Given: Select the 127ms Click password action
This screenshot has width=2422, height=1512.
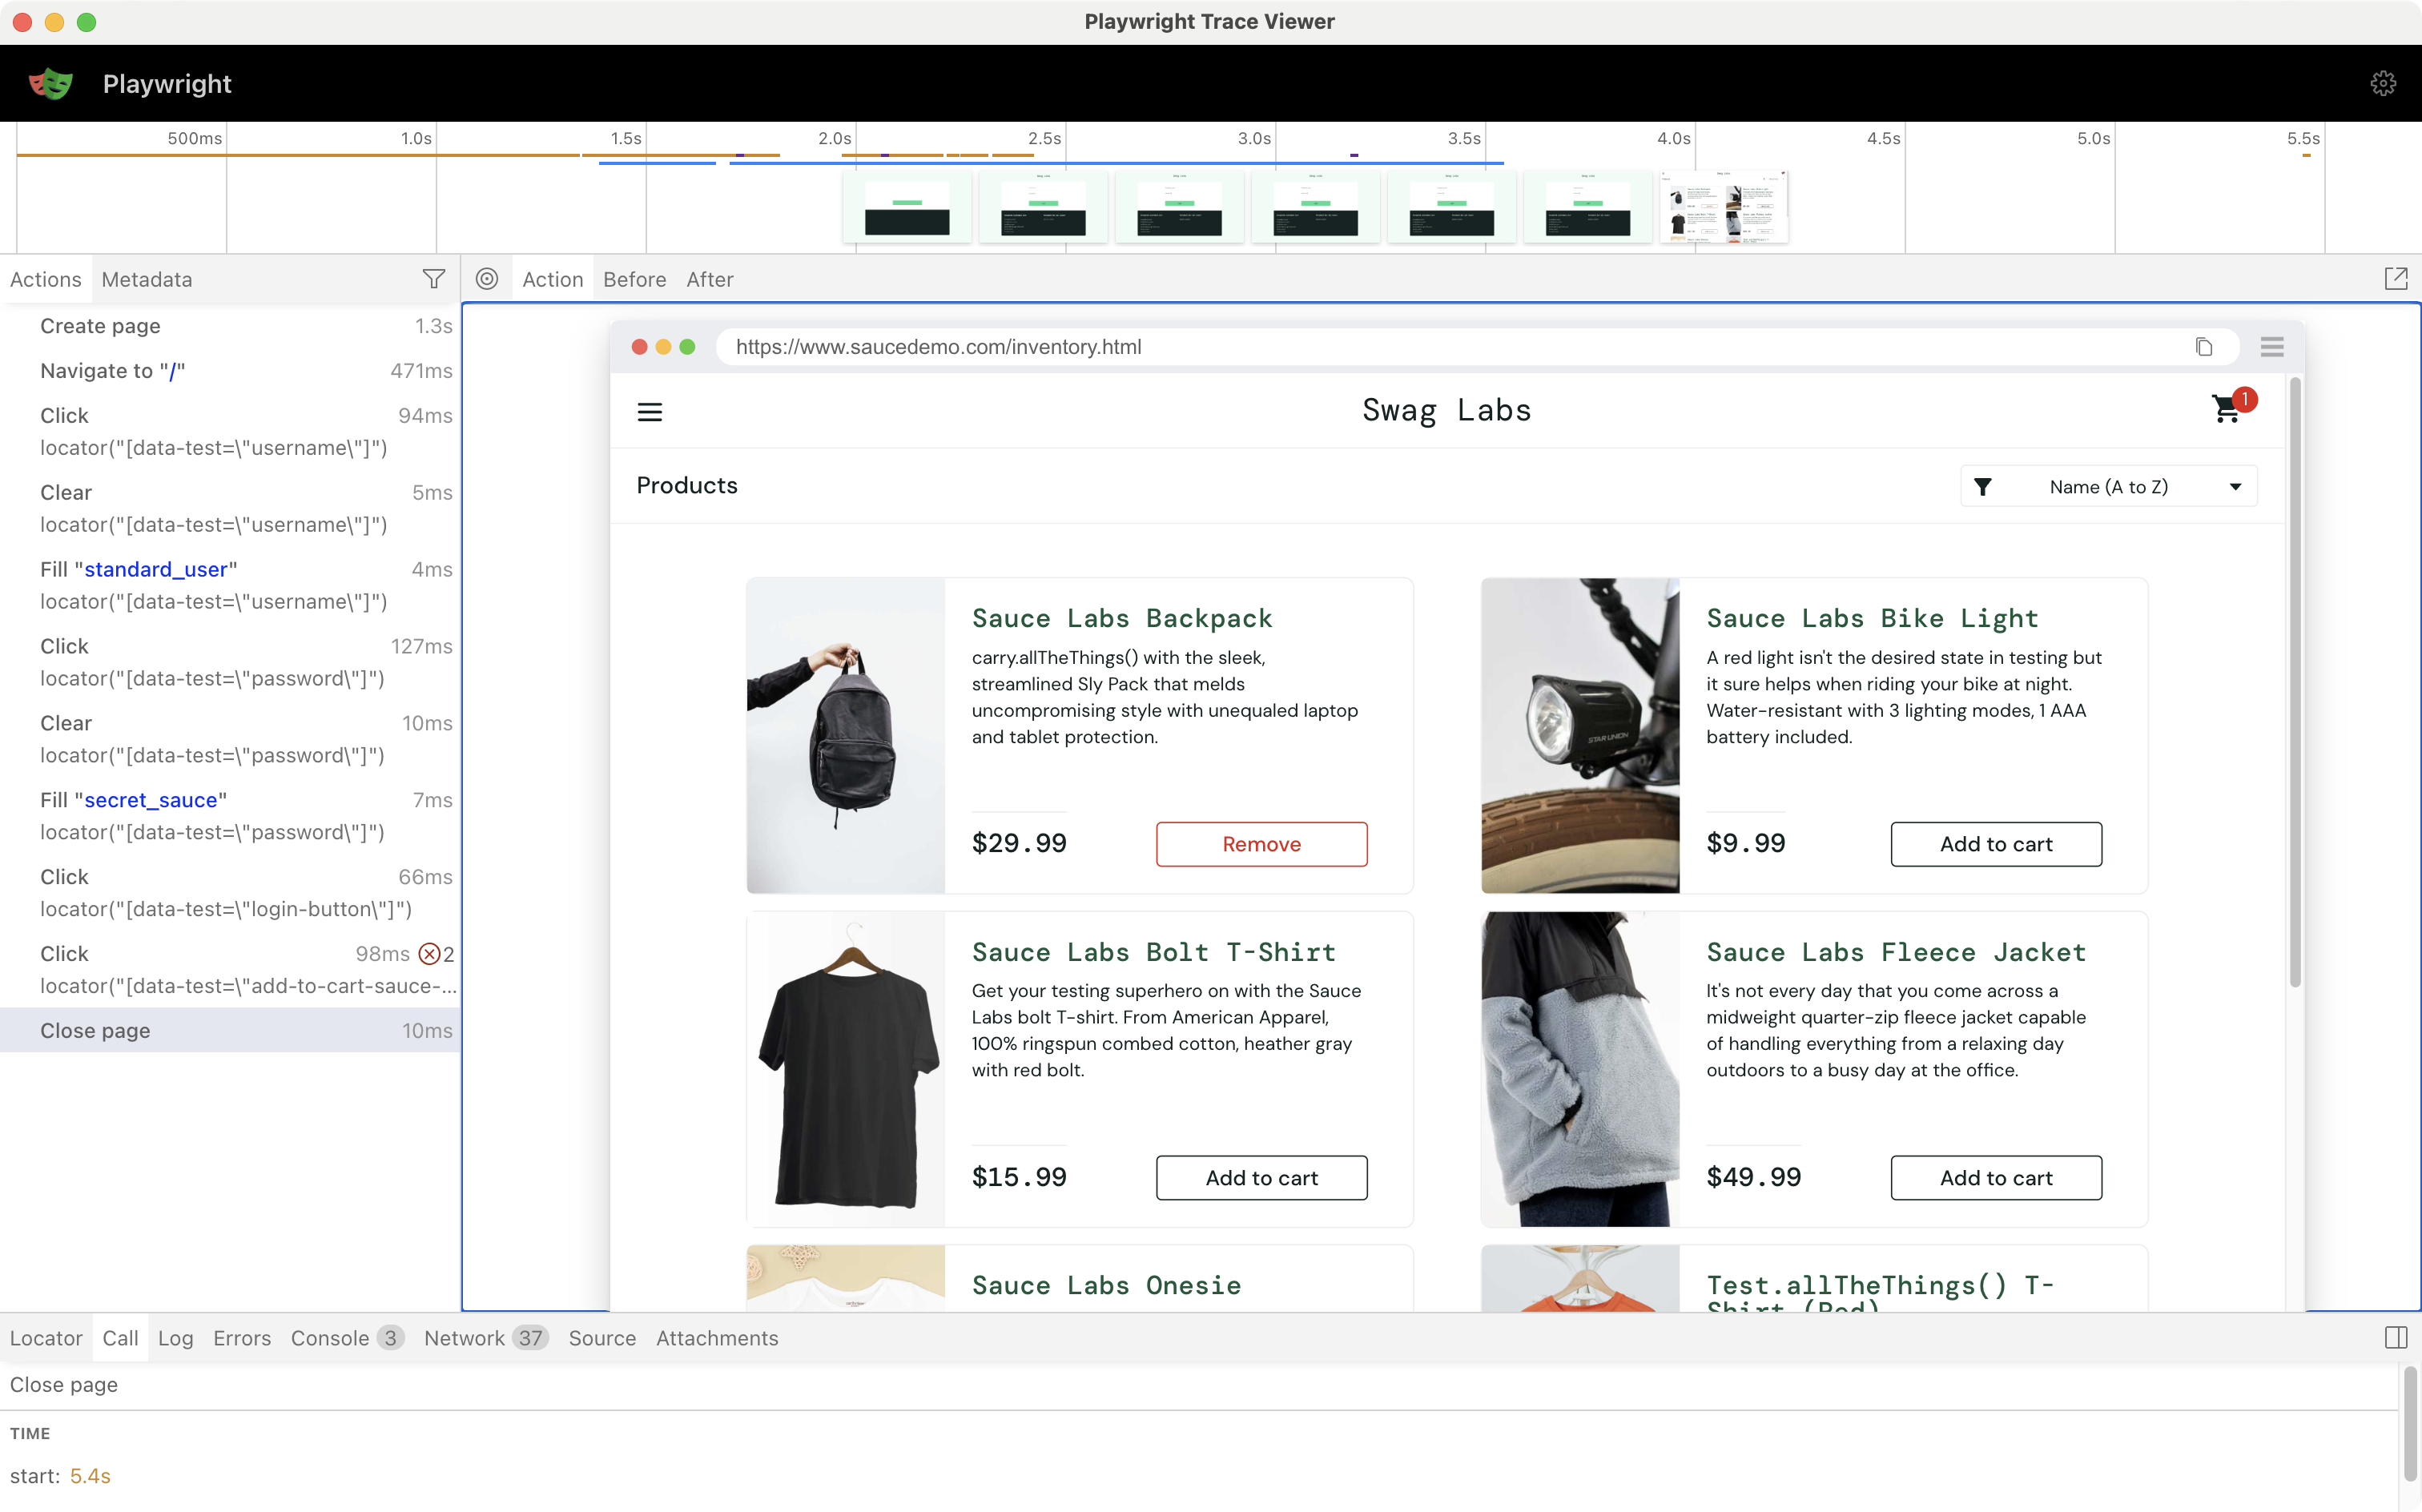Looking at the screenshot, I should click(x=230, y=662).
